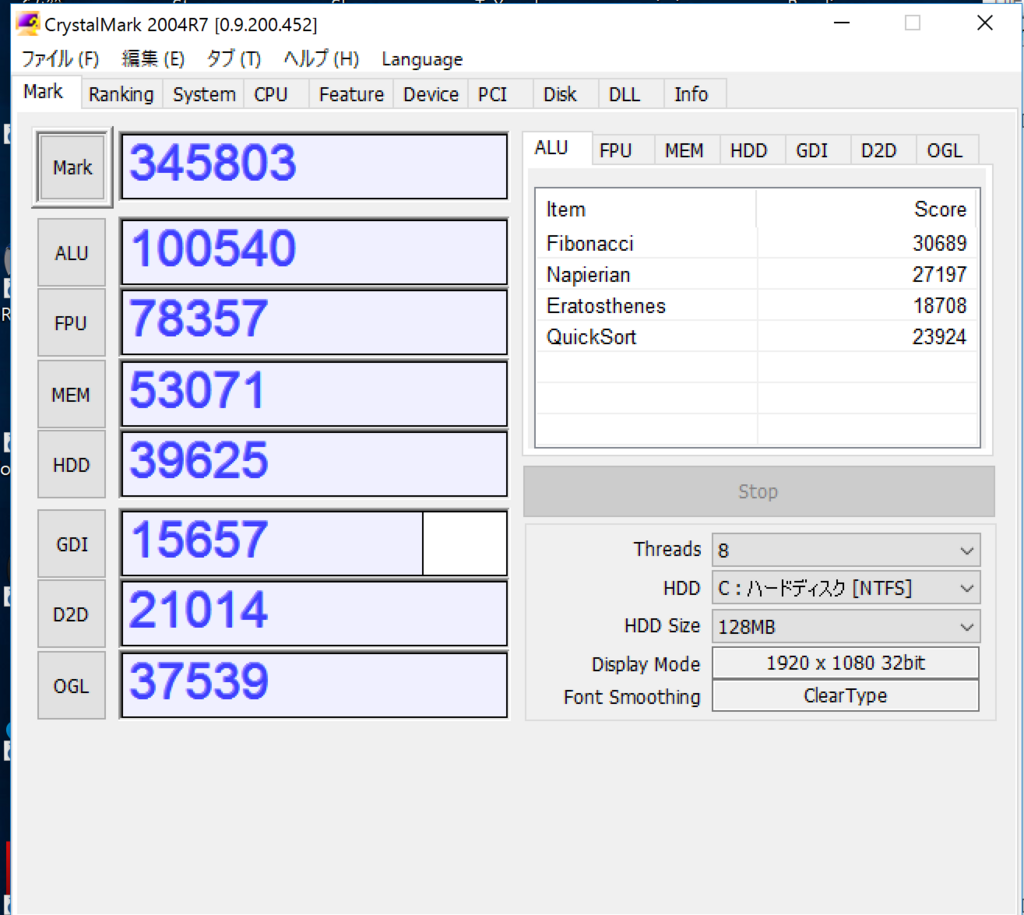
Task: Select the Eratosthenes row
Action: (x=756, y=306)
